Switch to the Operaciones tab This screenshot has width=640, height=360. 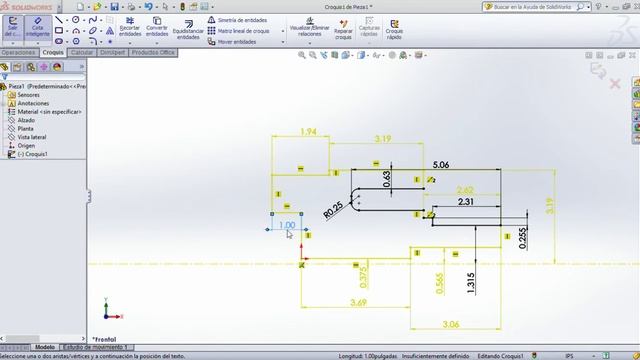tap(18, 53)
